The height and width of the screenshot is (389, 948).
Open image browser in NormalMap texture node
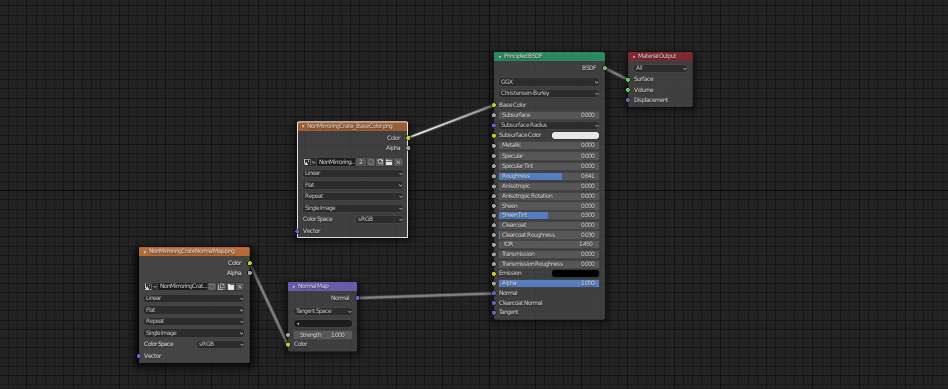tap(151, 287)
